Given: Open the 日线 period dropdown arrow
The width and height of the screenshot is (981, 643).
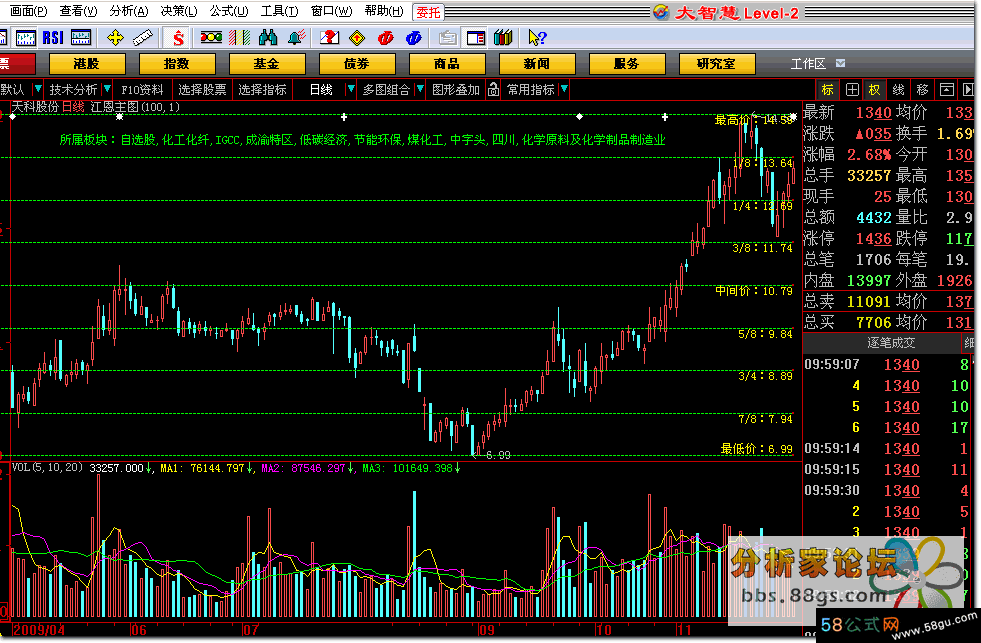Looking at the screenshot, I should click(350, 89).
